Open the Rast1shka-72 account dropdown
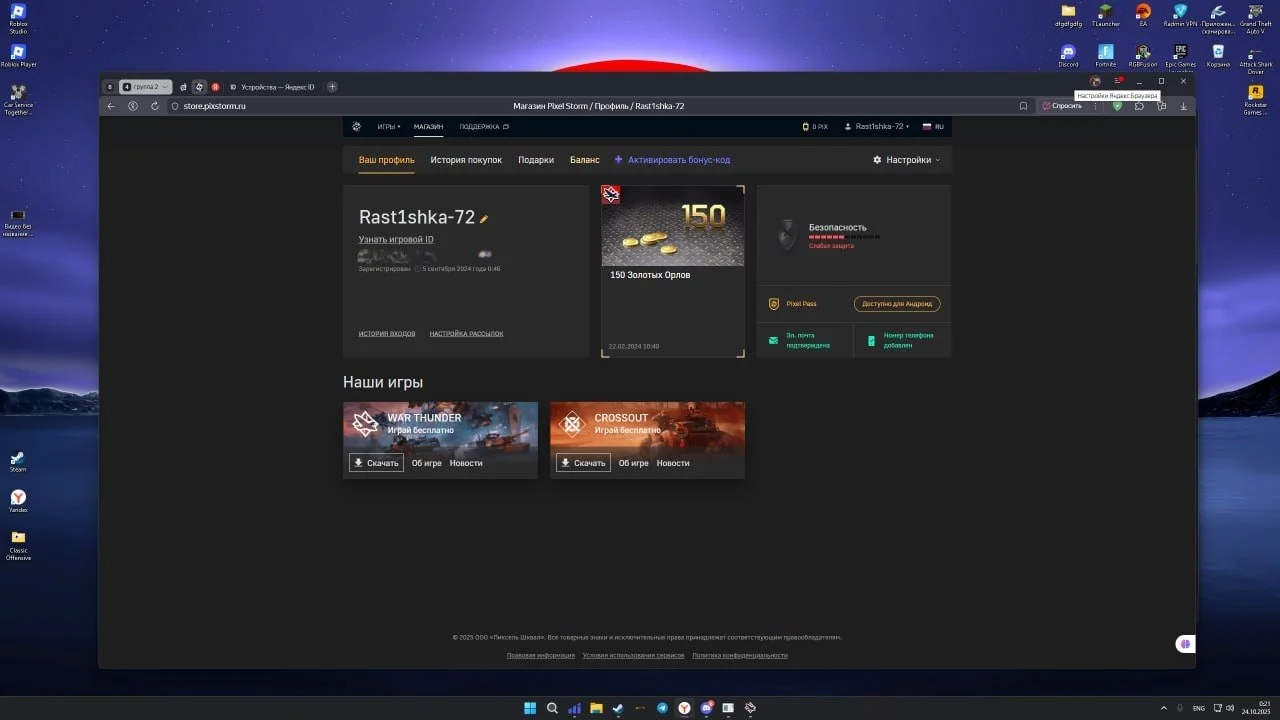The image size is (1280, 720). 877,127
